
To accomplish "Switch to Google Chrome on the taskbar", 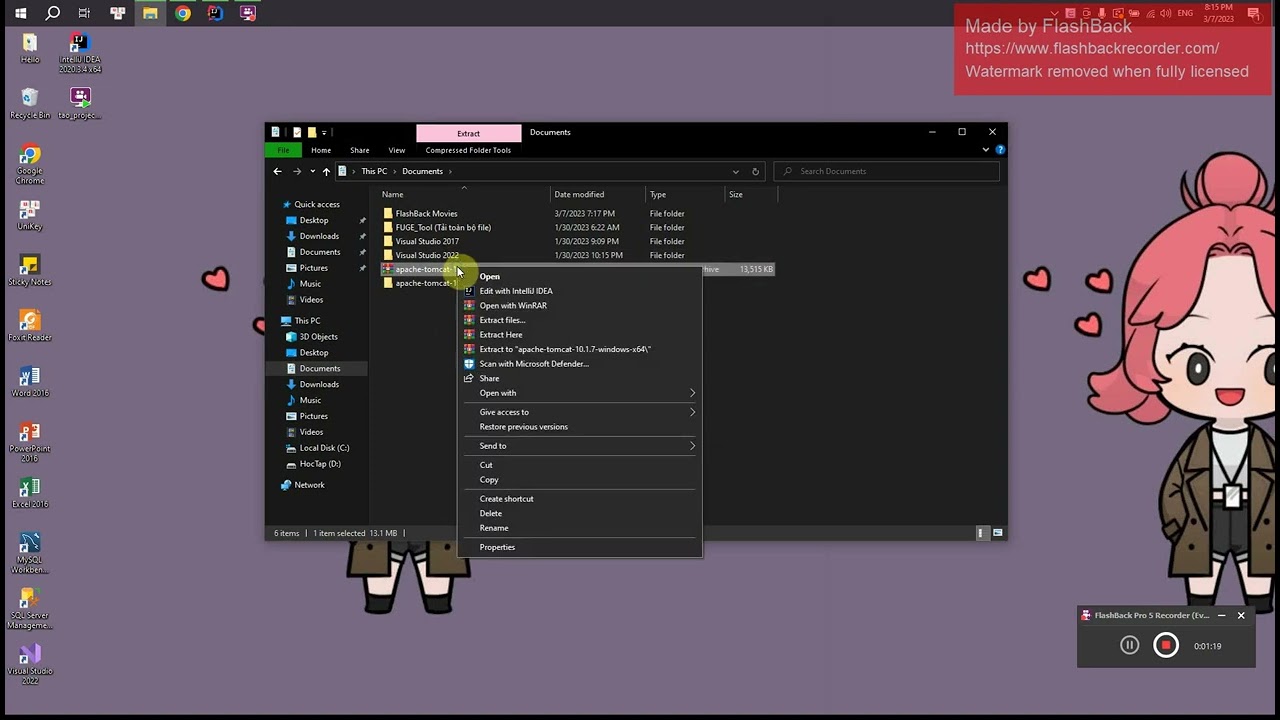I will point(183,13).
